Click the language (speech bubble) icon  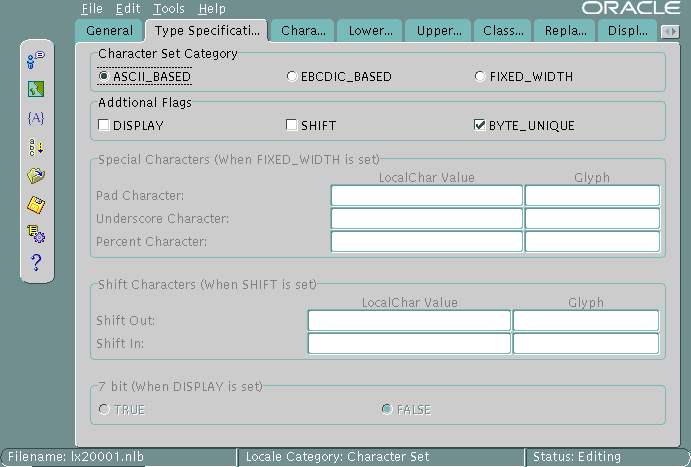[36, 60]
